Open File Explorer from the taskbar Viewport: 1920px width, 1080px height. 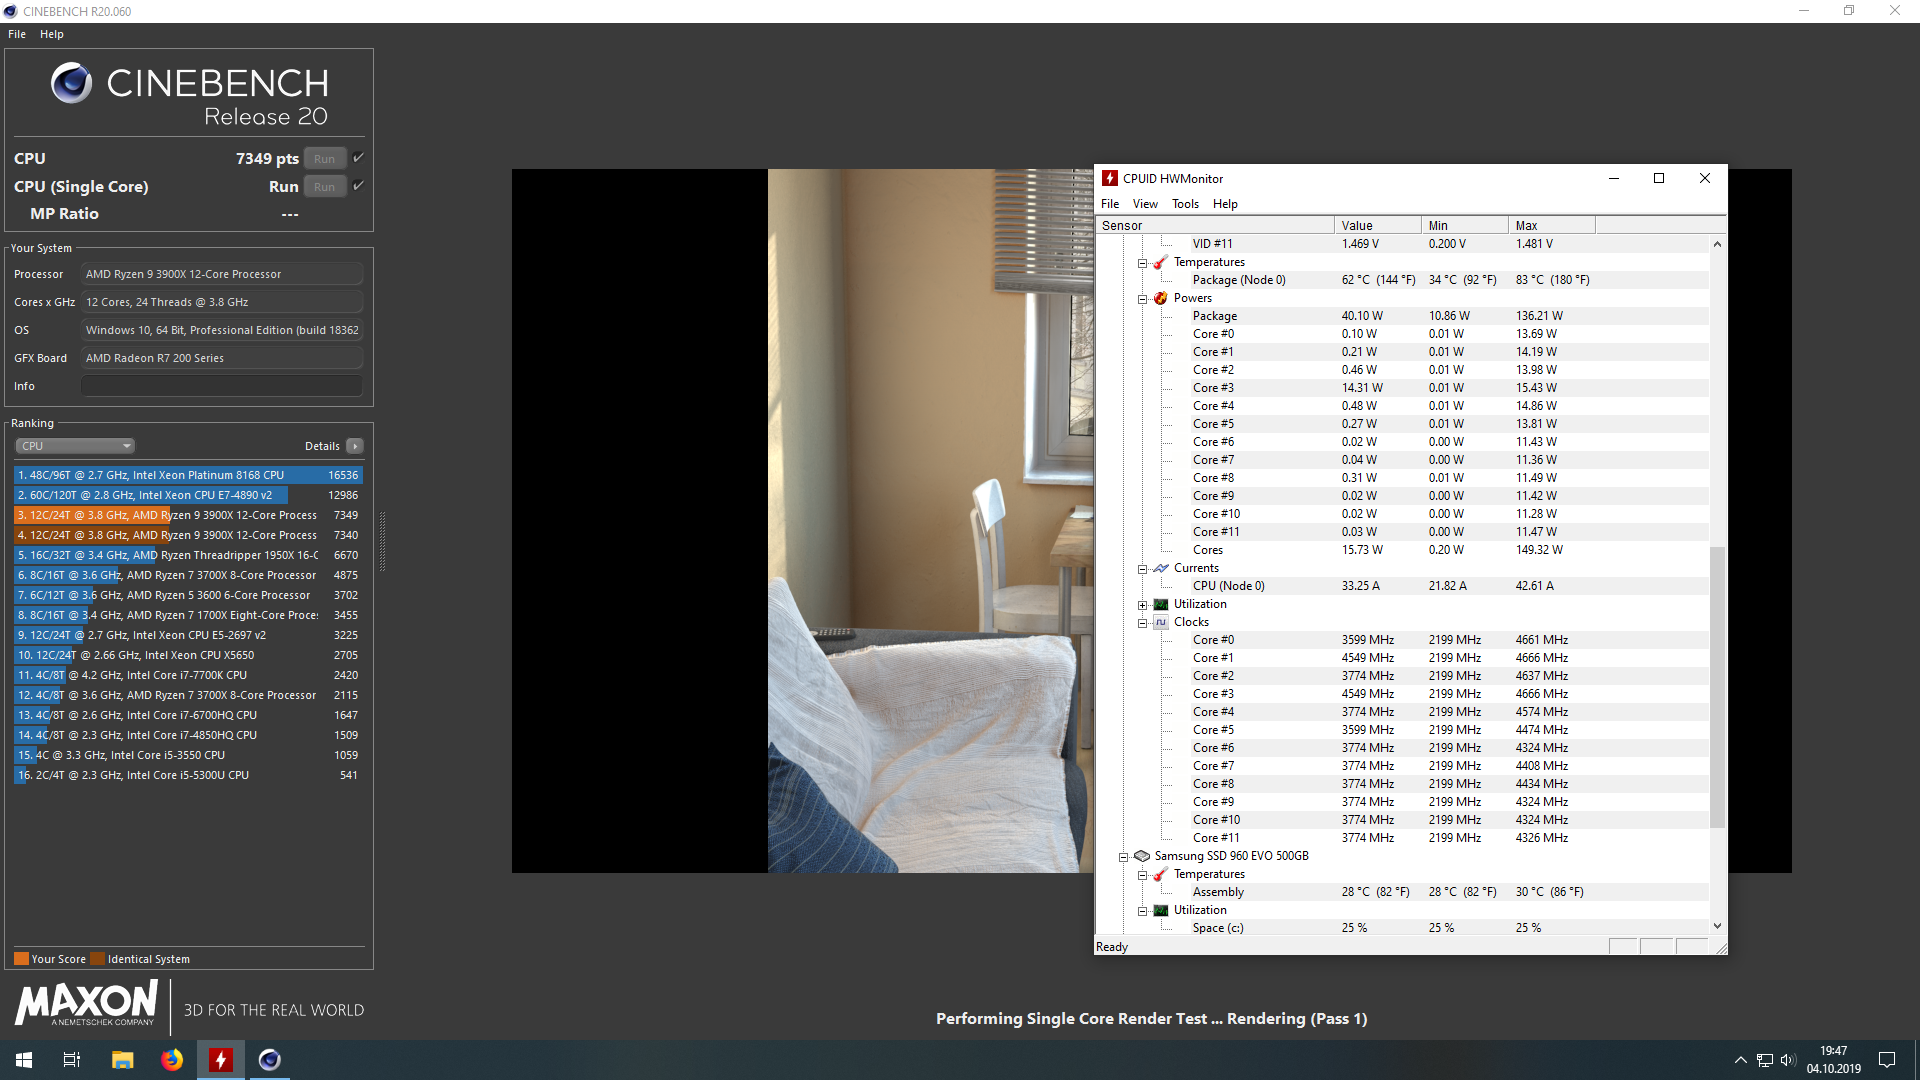[123, 1060]
